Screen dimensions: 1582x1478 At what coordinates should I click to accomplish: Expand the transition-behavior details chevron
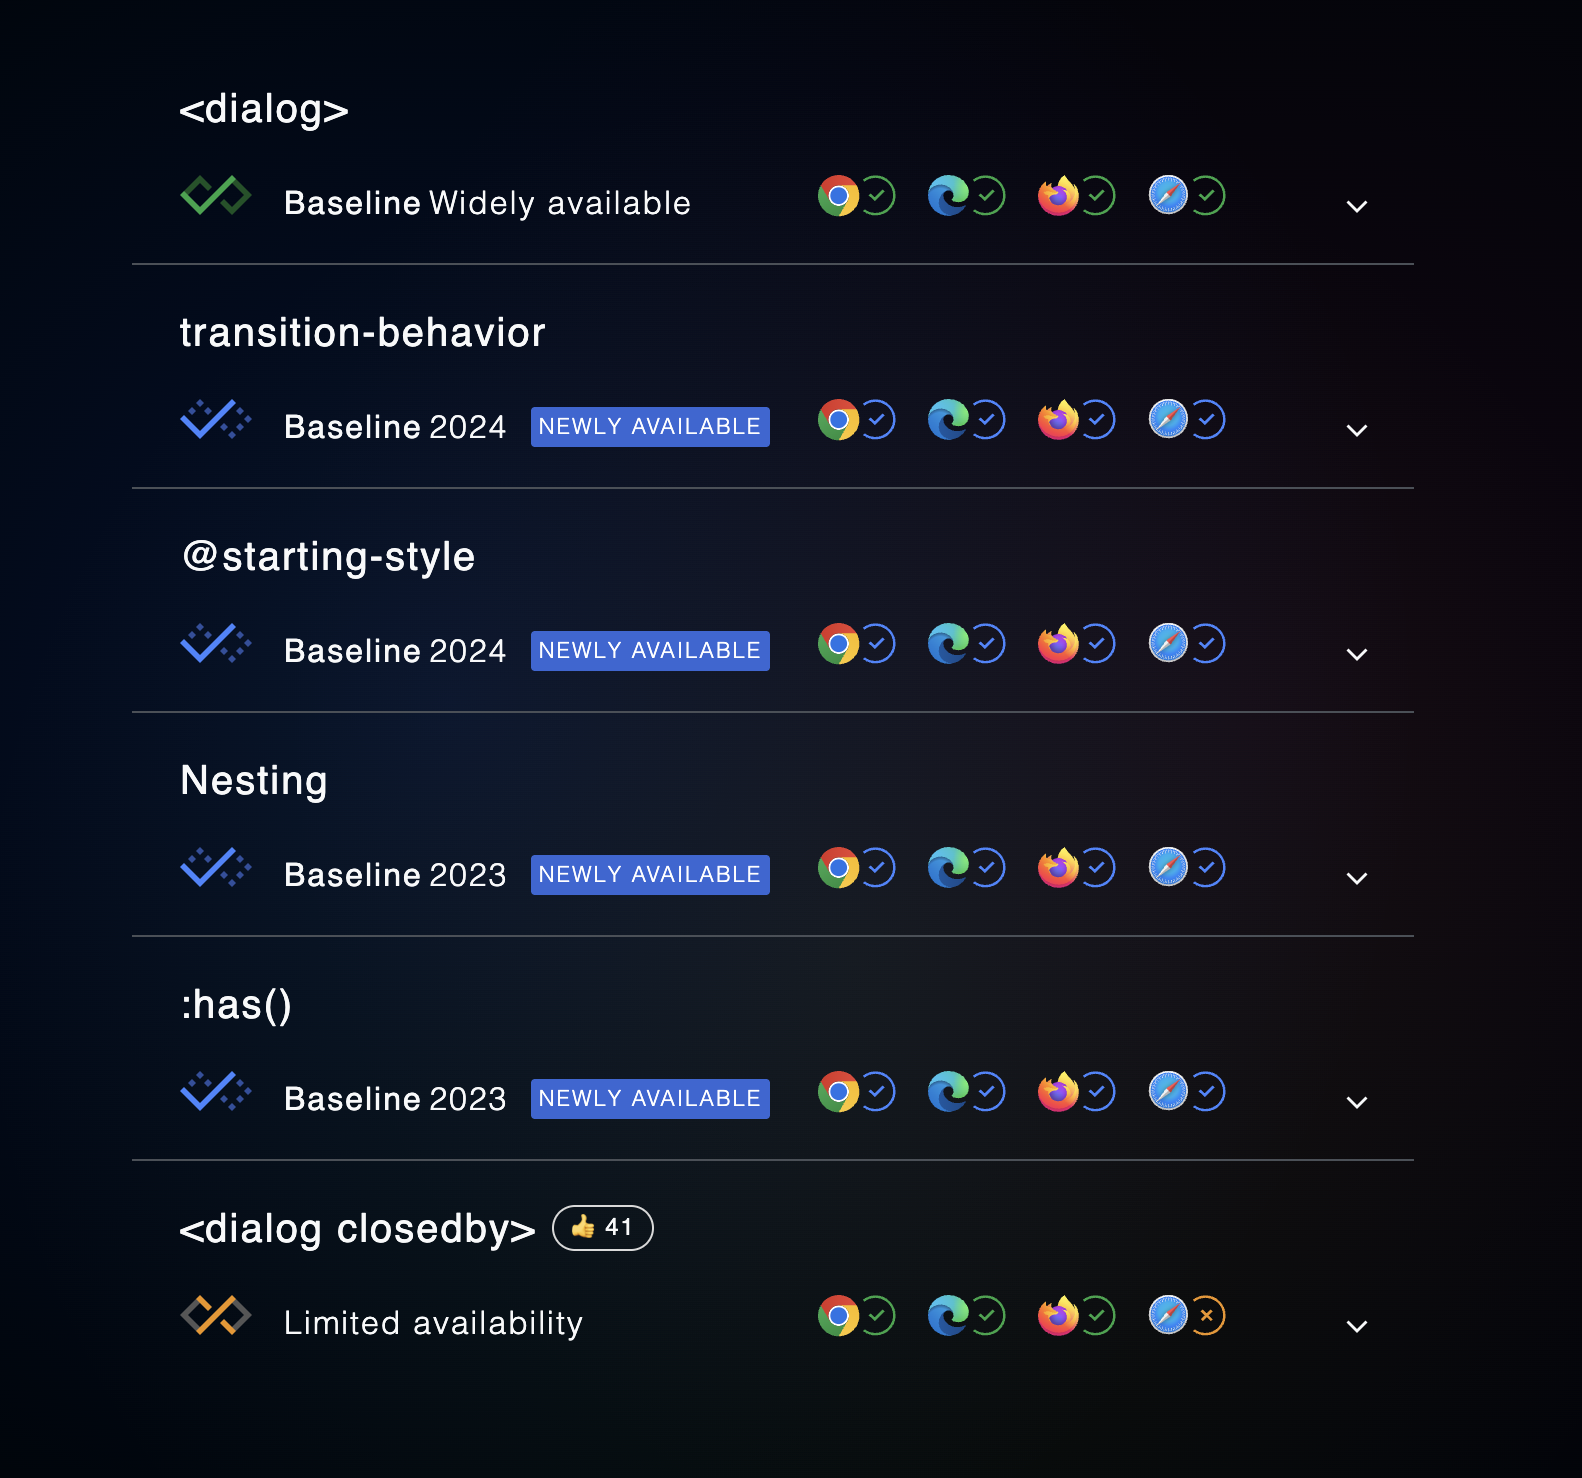[x=1356, y=431]
